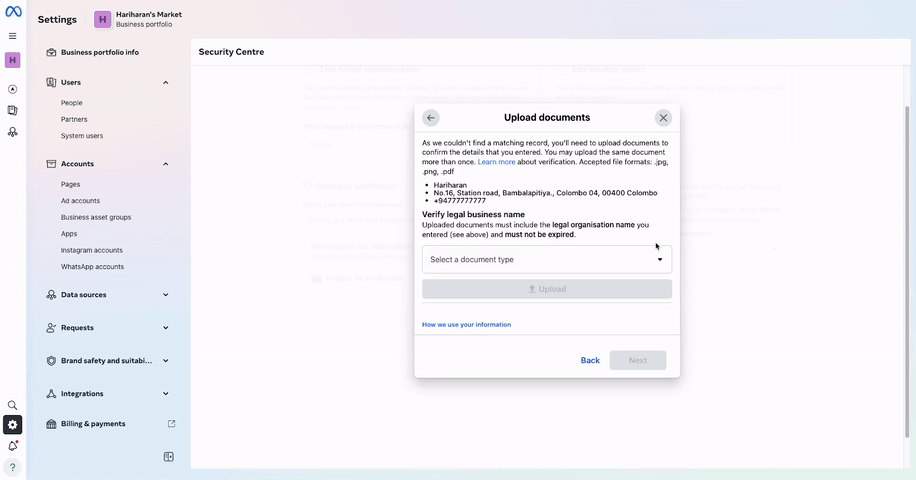Click the search magnifier icon
This screenshot has height=480, width=916.
click(12, 405)
